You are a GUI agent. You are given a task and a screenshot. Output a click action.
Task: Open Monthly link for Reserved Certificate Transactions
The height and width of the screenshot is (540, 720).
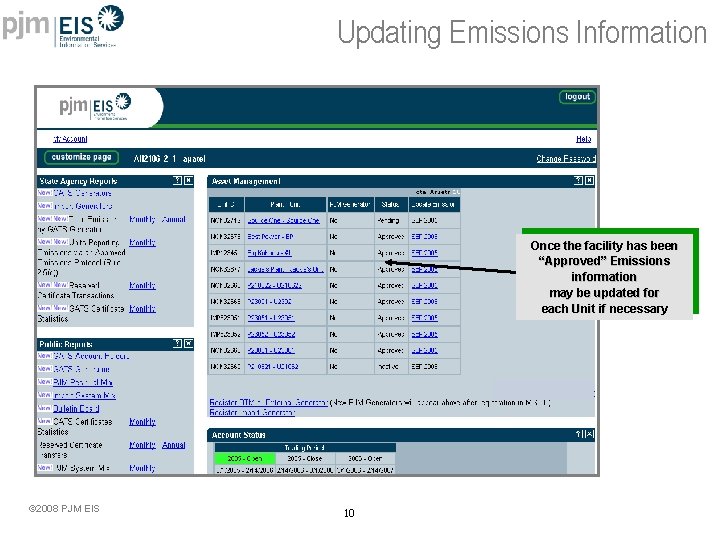point(142,285)
